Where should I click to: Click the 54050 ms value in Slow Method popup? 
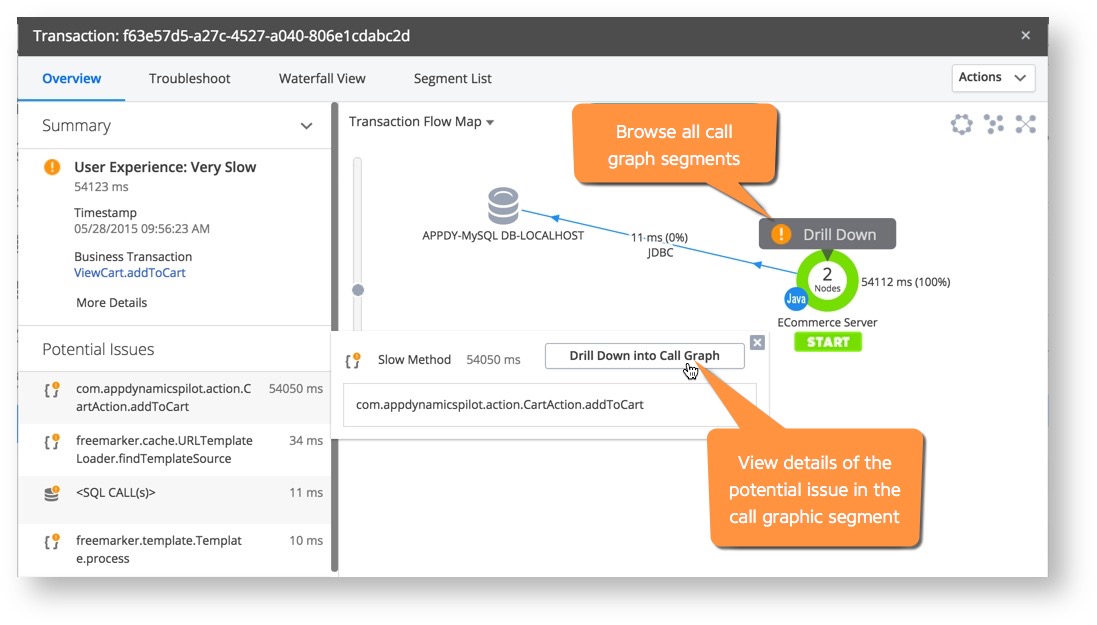[x=493, y=360]
